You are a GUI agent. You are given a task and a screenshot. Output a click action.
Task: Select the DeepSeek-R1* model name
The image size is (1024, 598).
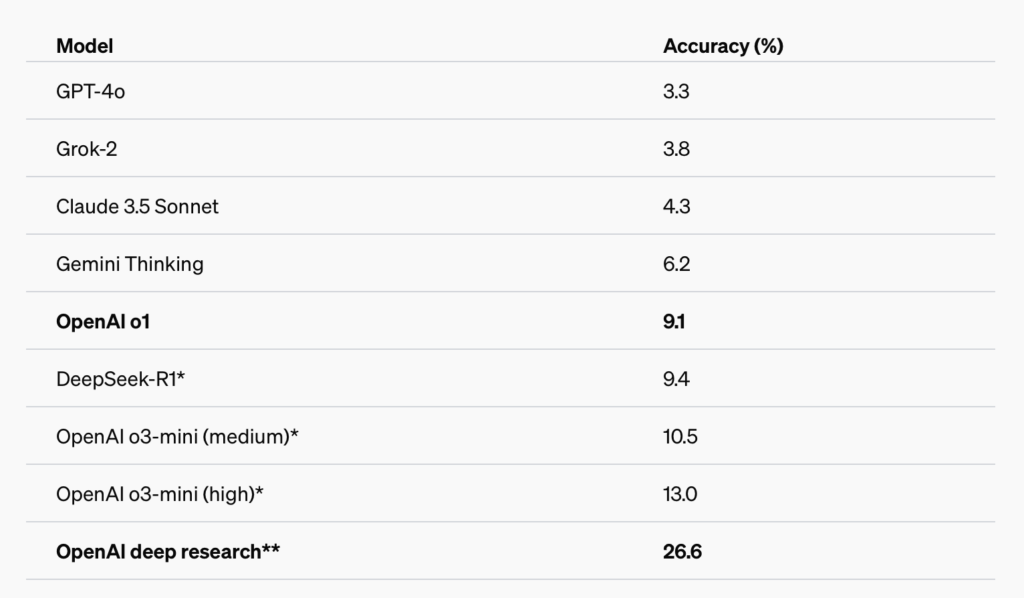point(120,379)
